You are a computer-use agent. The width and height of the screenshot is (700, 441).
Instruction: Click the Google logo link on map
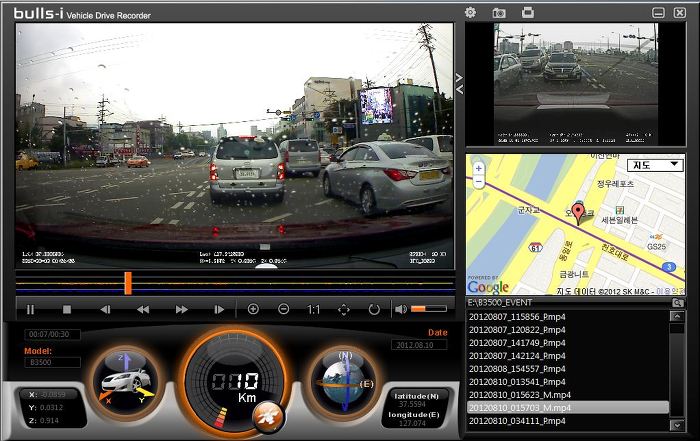pyautogui.click(x=488, y=286)
